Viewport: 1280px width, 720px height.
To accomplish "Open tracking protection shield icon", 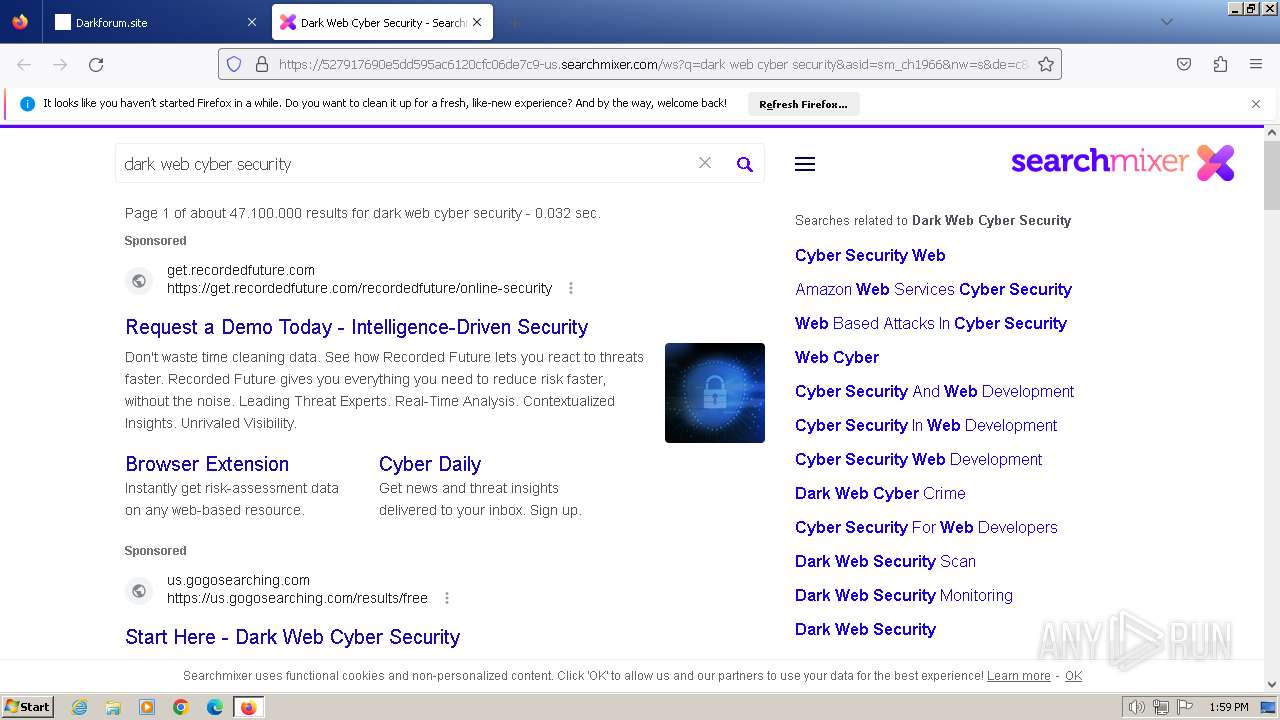I will pos(234,64).
